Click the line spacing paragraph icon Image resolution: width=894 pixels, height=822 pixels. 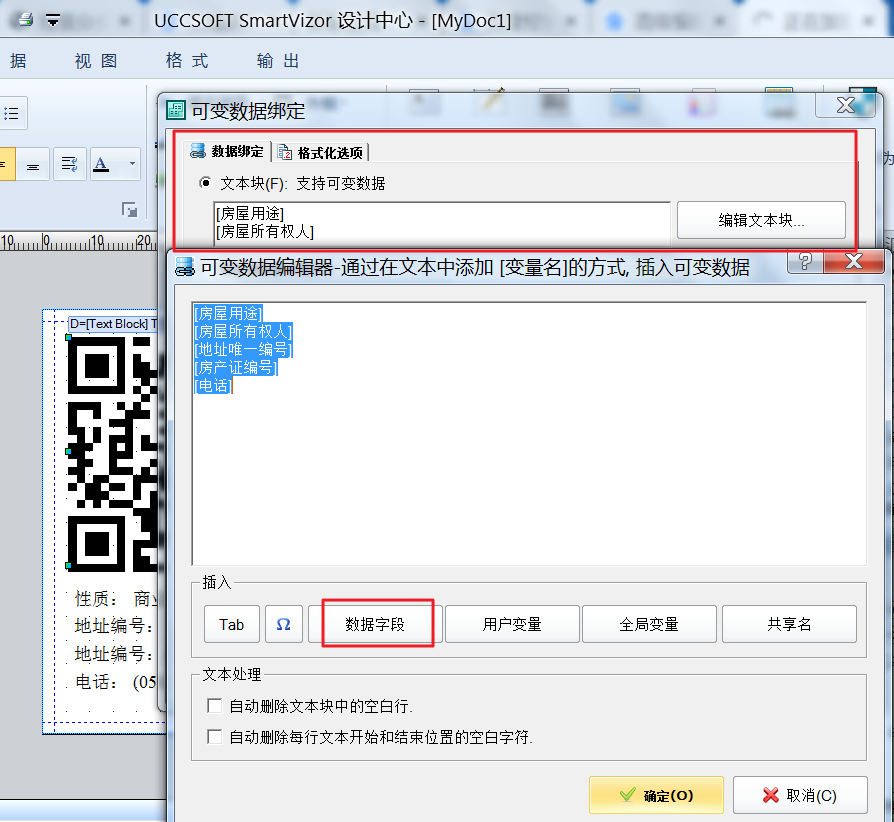pyautogui.click(x=70, y=165)
